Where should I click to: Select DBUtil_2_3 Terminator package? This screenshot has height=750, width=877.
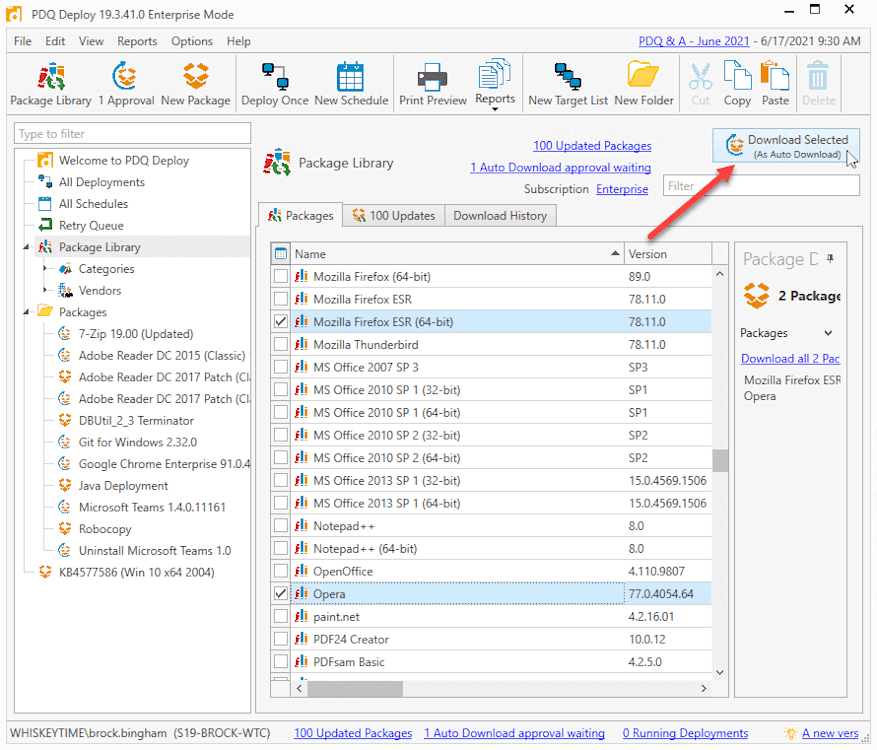tap(136, 421)
